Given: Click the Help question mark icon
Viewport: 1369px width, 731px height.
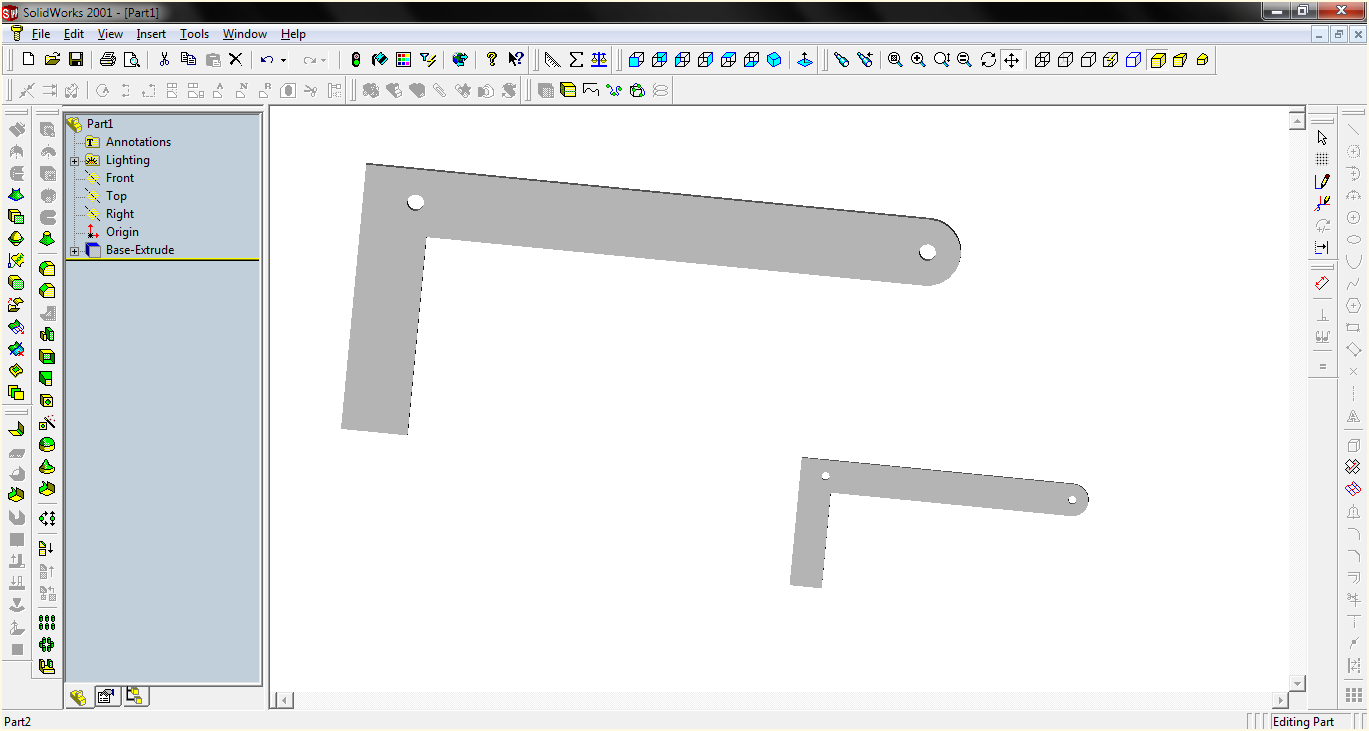Looking at the screenshot, I should (x=492, y=60).
